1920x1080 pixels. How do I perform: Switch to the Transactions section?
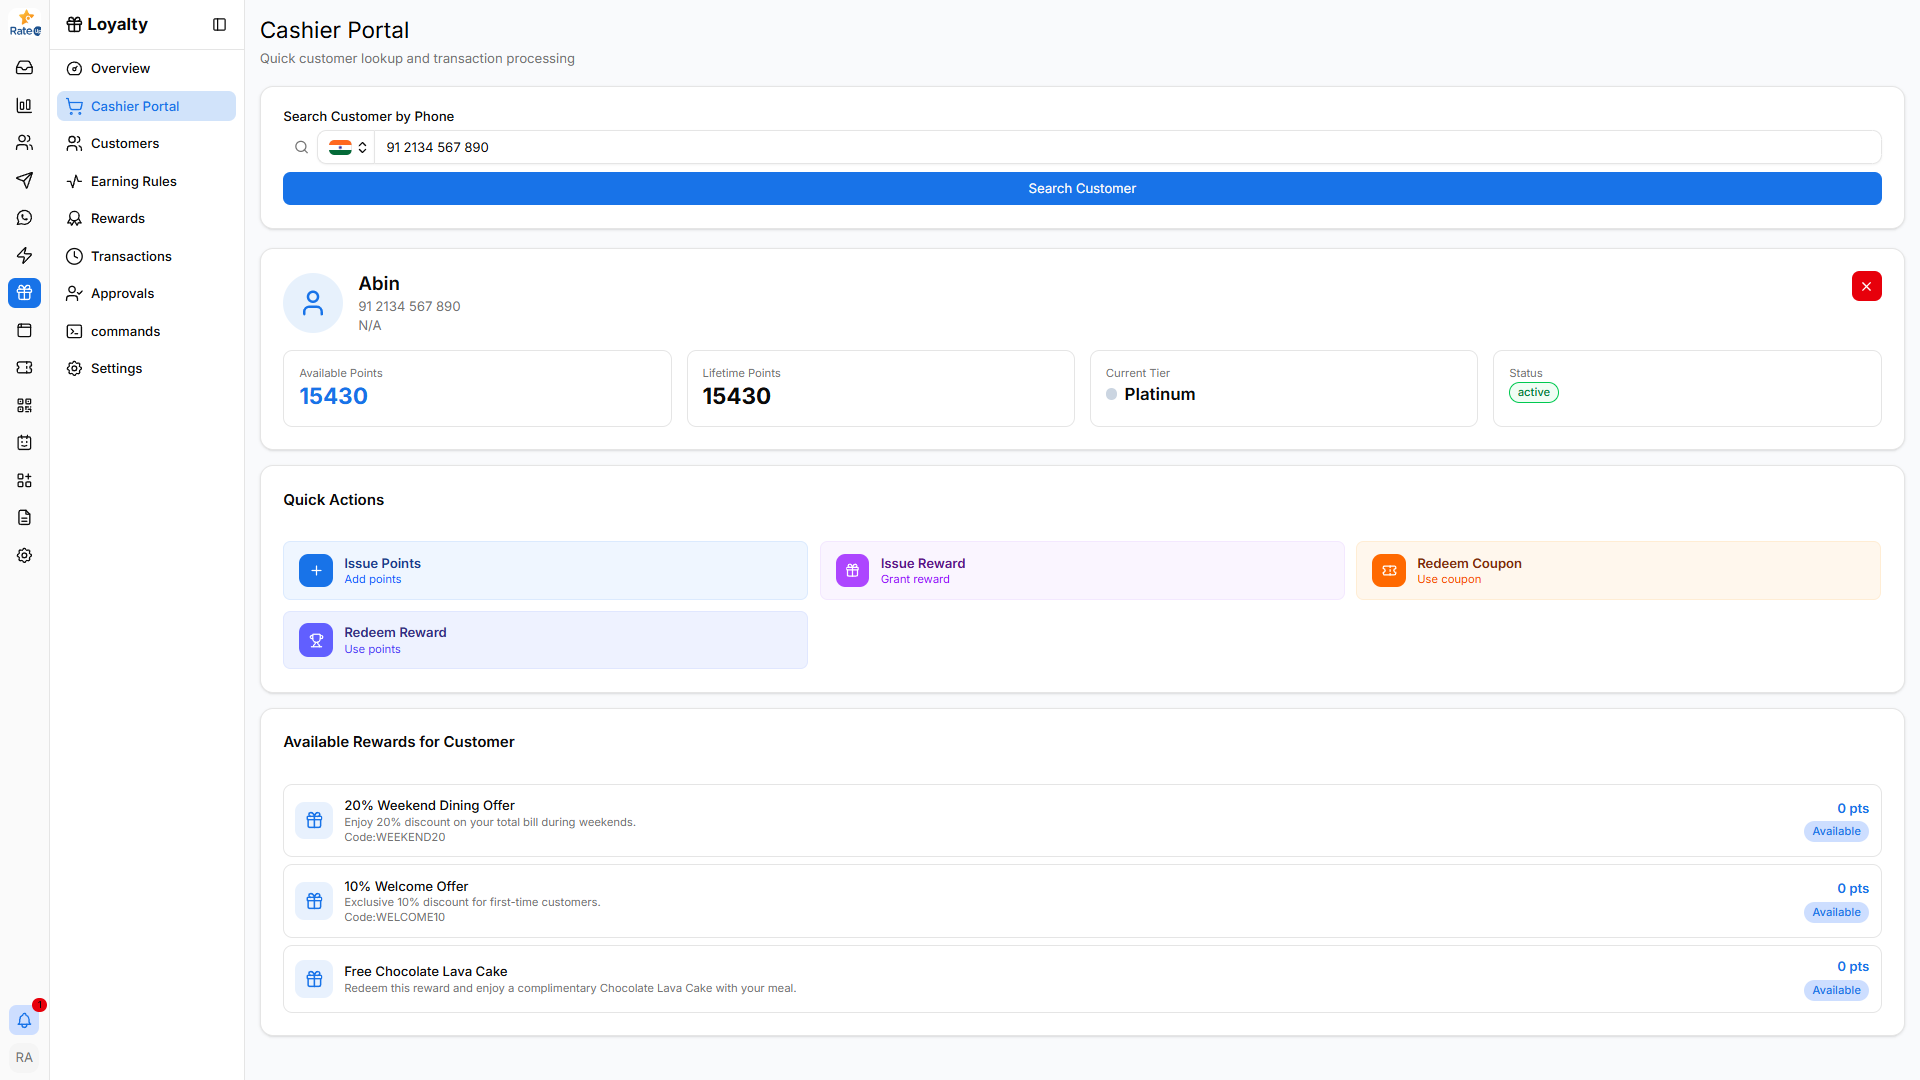(x=129, y=256)
